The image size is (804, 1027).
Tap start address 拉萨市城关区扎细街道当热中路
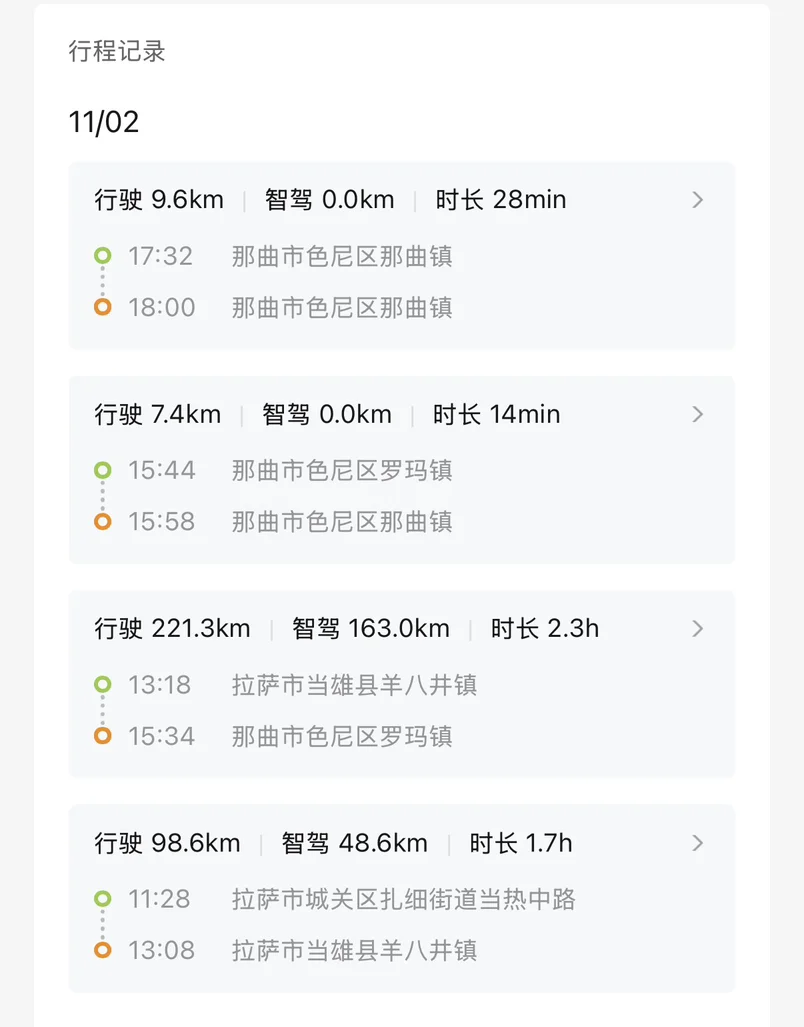[x=403, y=899]
